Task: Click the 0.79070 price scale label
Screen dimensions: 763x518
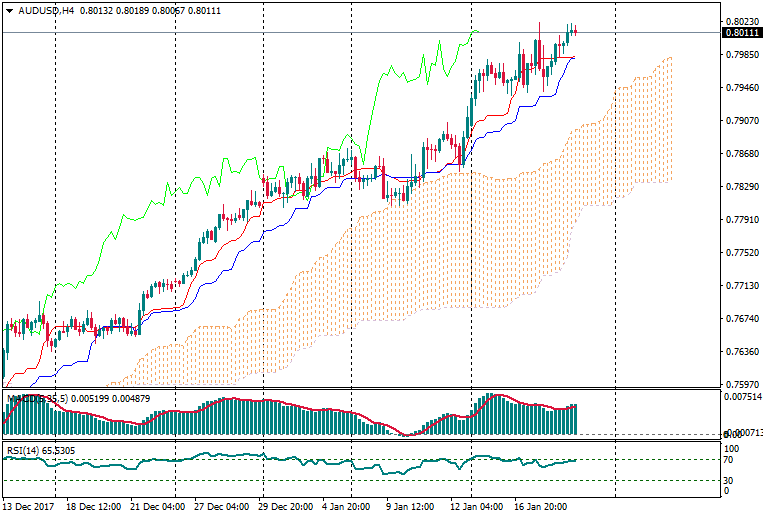Action: click(x=740, y=121)
